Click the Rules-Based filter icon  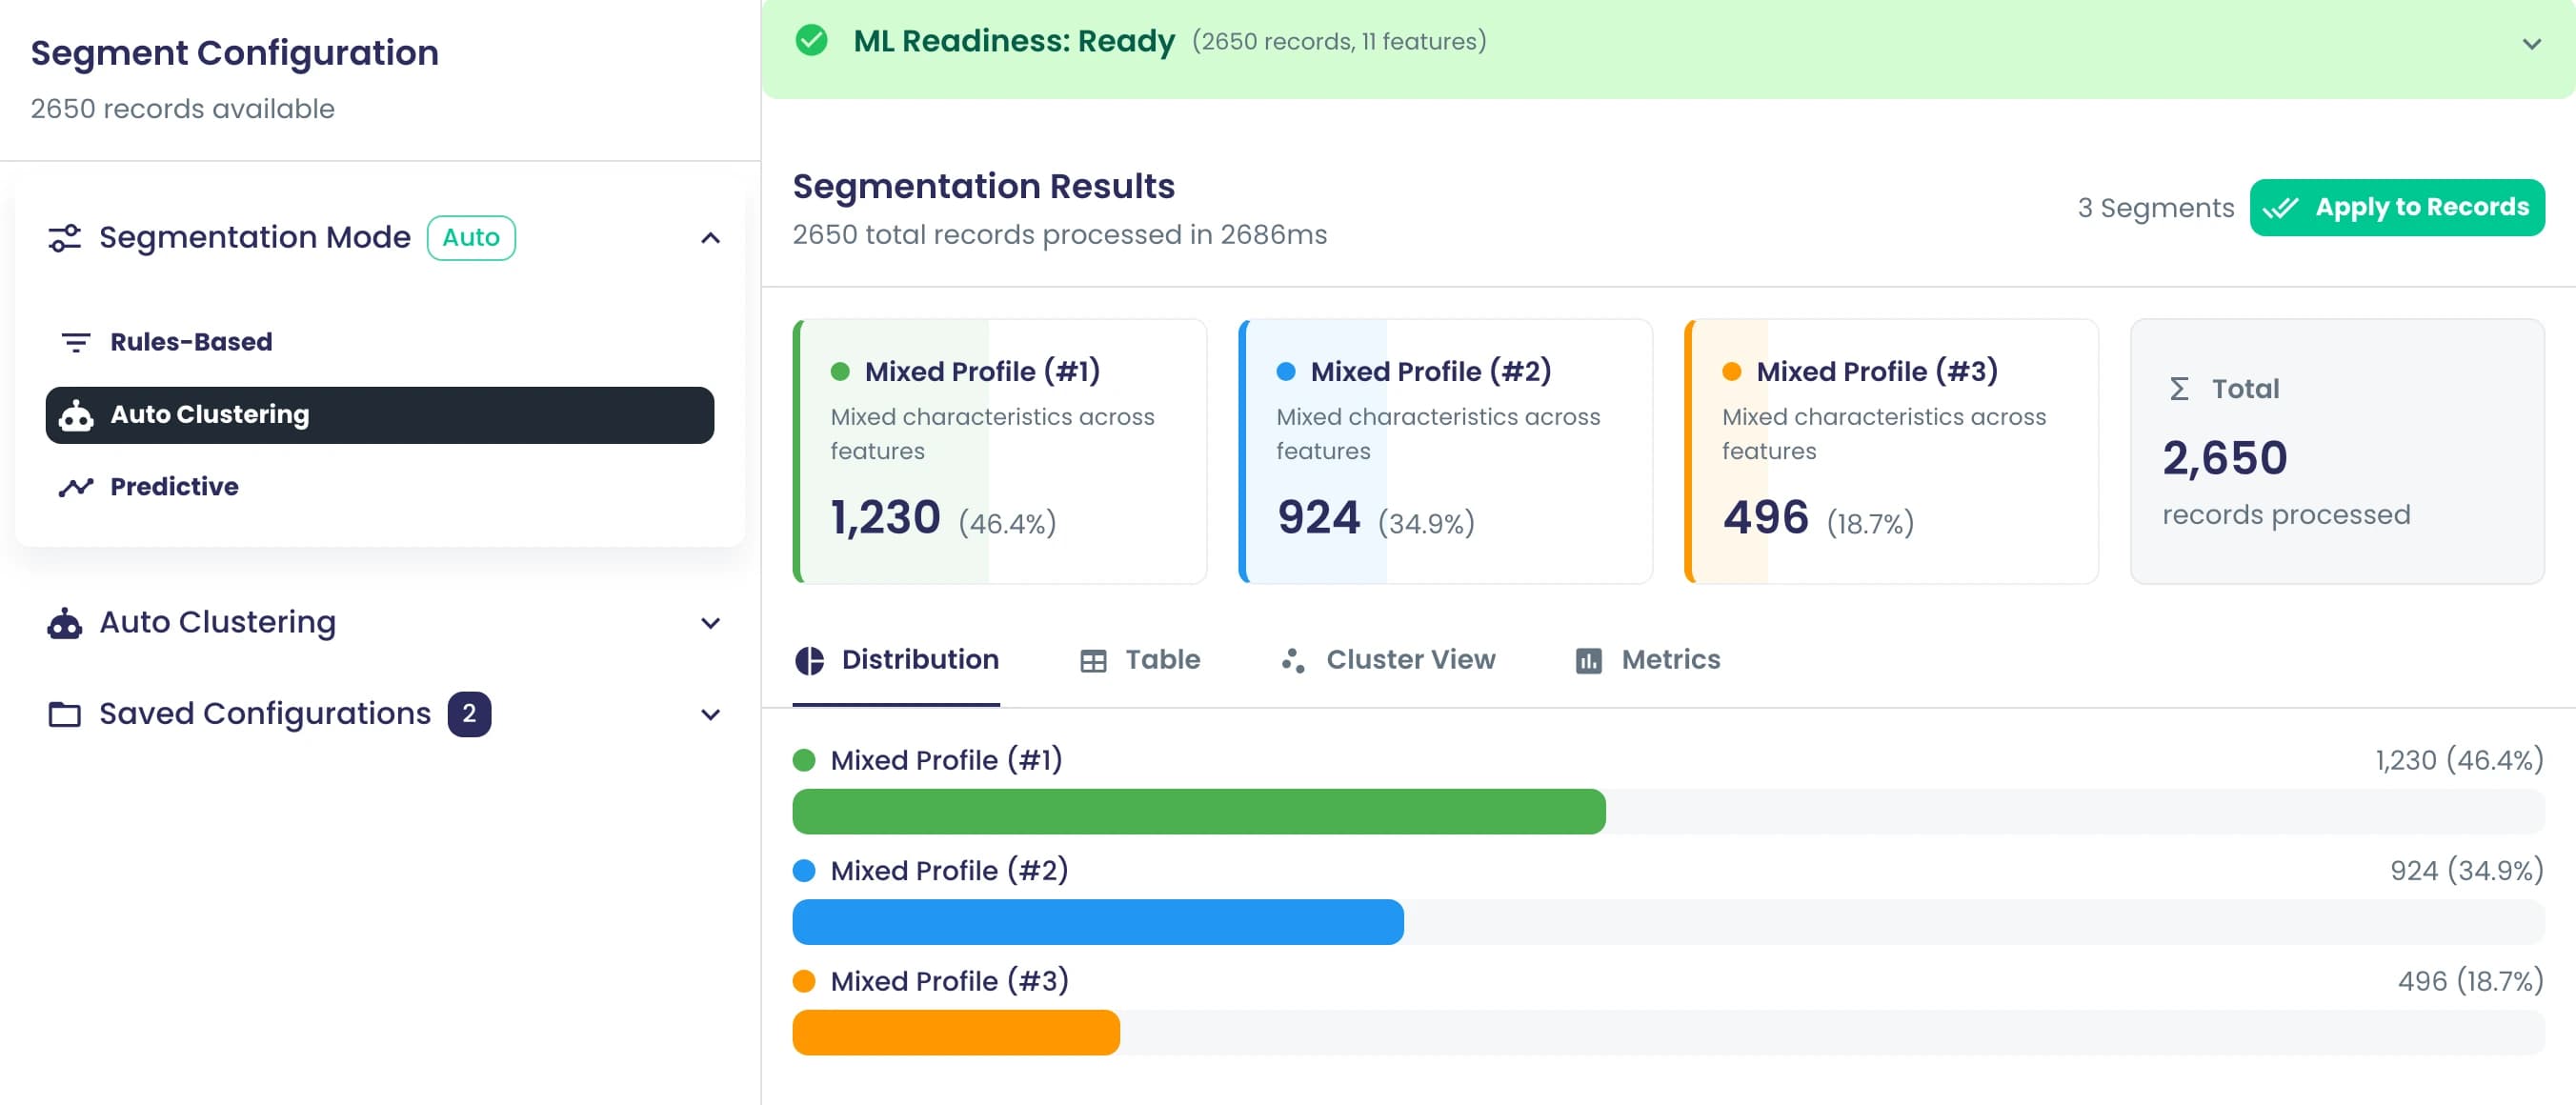pos(76,343)
